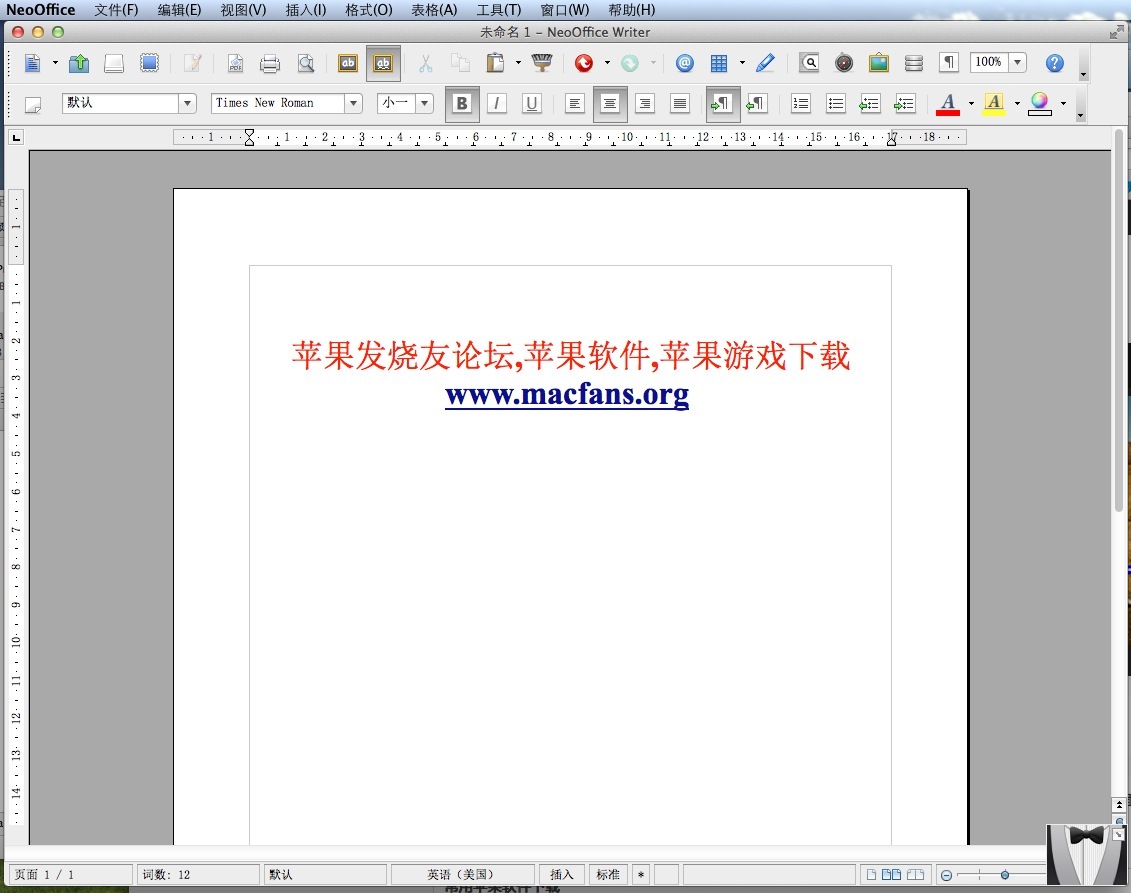
Task: Expand the Paste options arrow
Action: click(x=518, y=63)
